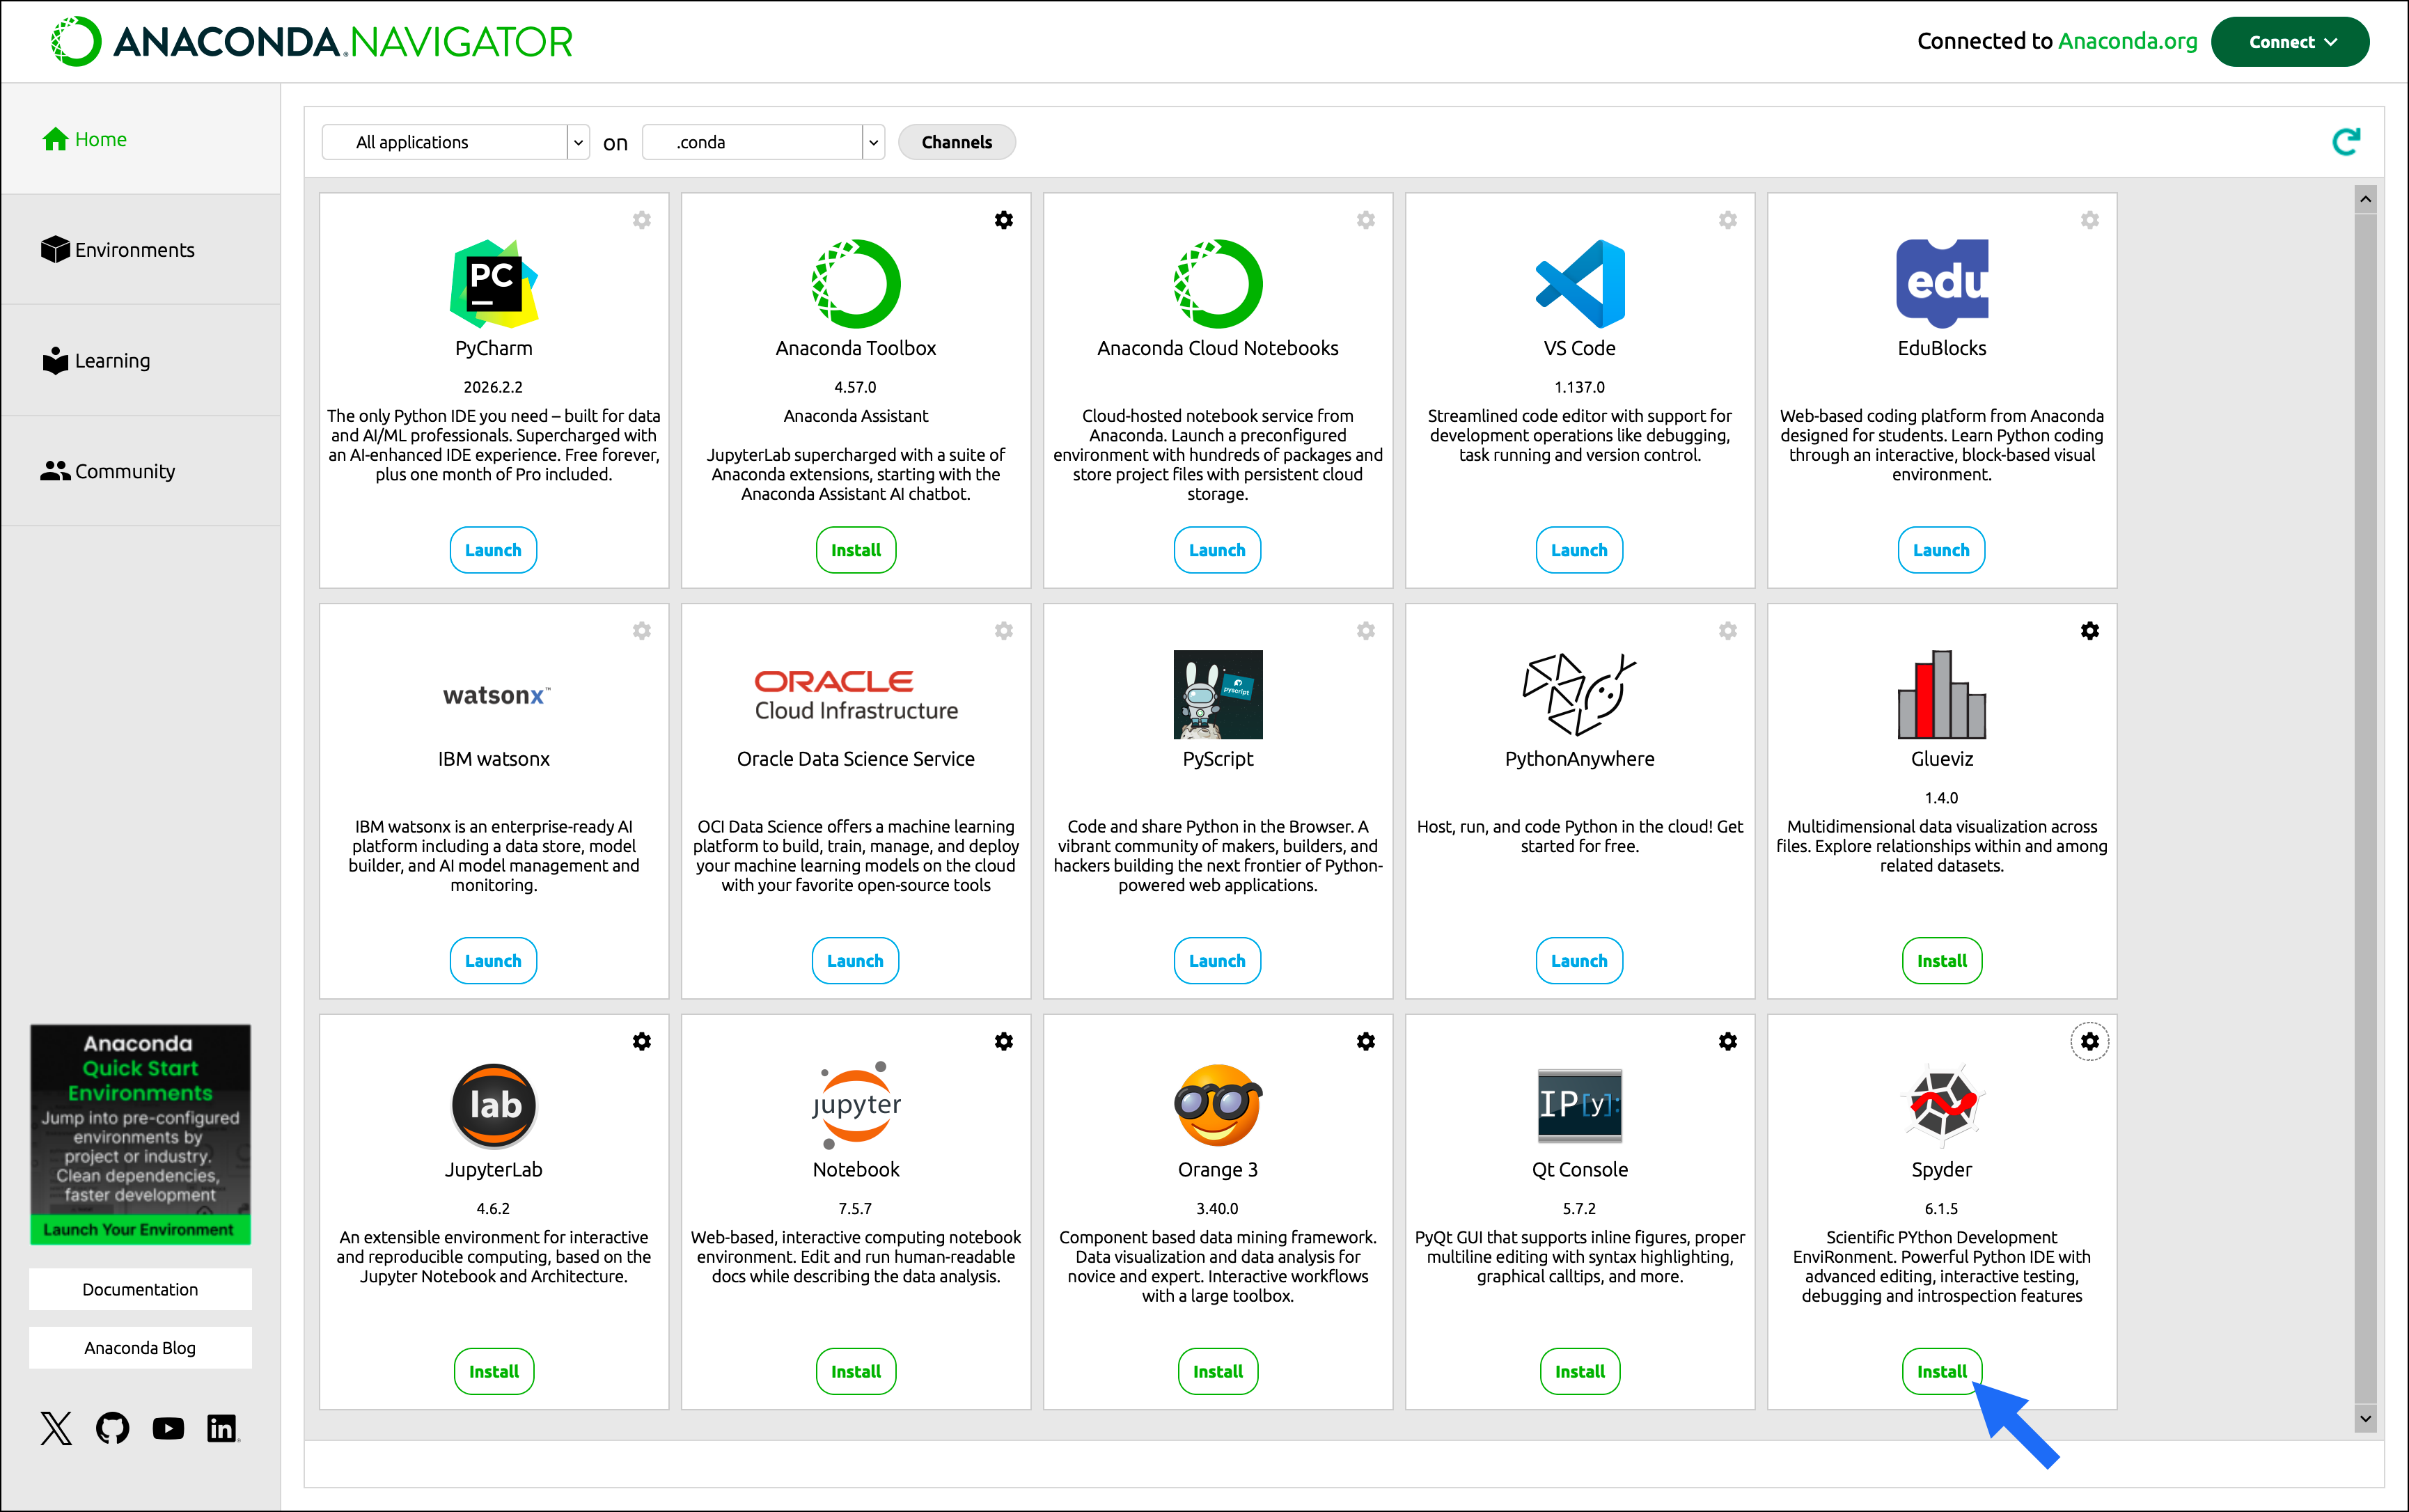2409x1512 pixels.
Task: Switch to the Learning tab
Action: click(141, 361)
